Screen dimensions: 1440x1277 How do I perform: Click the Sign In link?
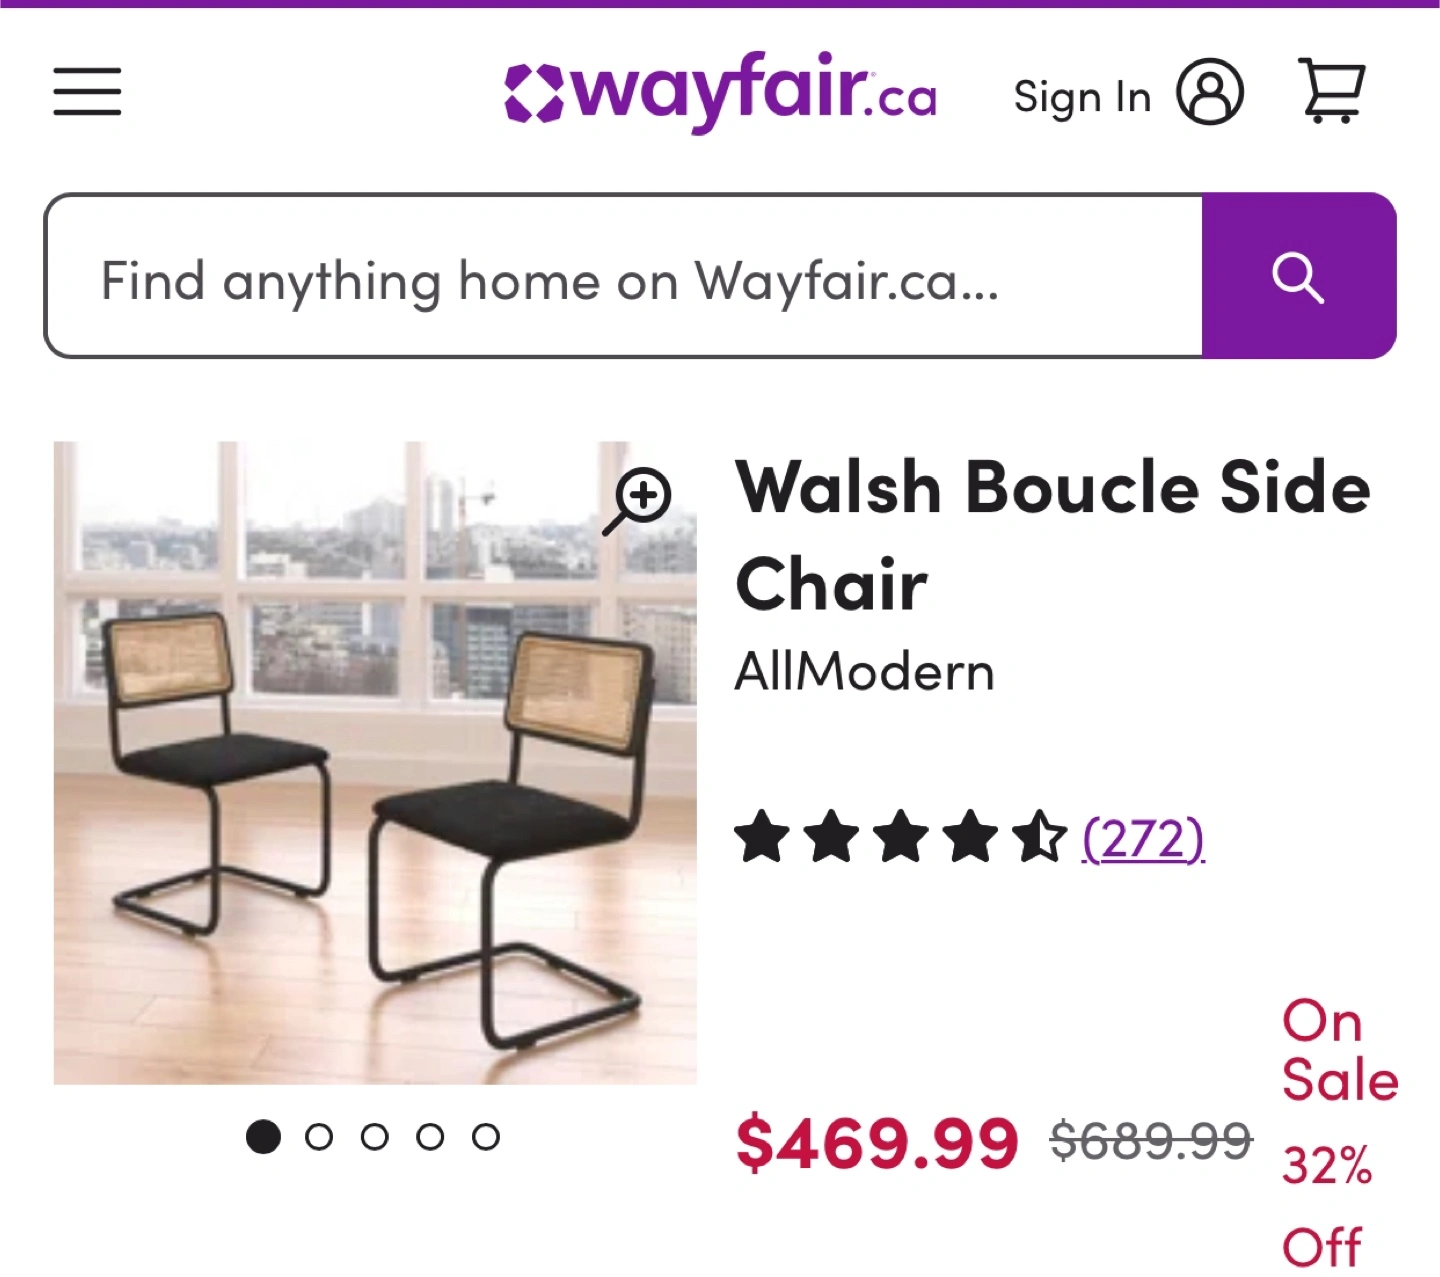click(1082, 97)
